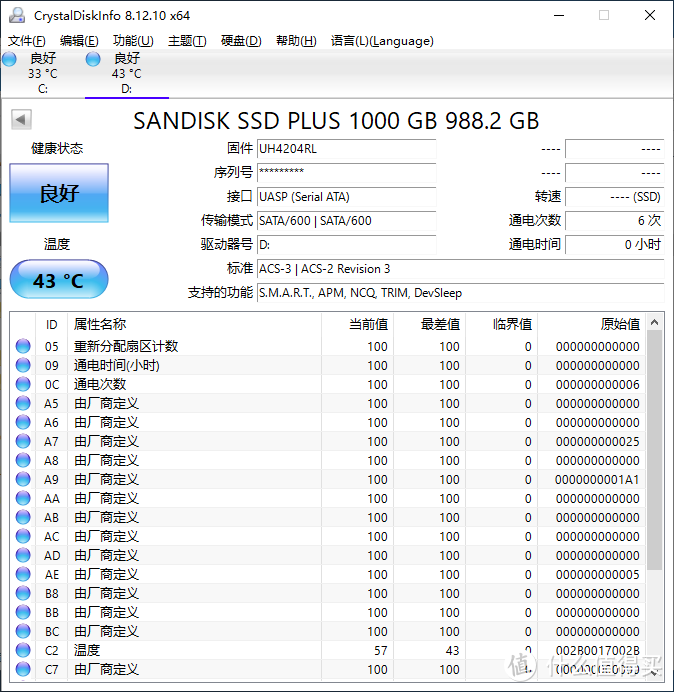This screenshot has height=692, width=674.
Task: Click the 传输模式 field SATA/600 | SATA/600
Action: click(x=346, y=220)
